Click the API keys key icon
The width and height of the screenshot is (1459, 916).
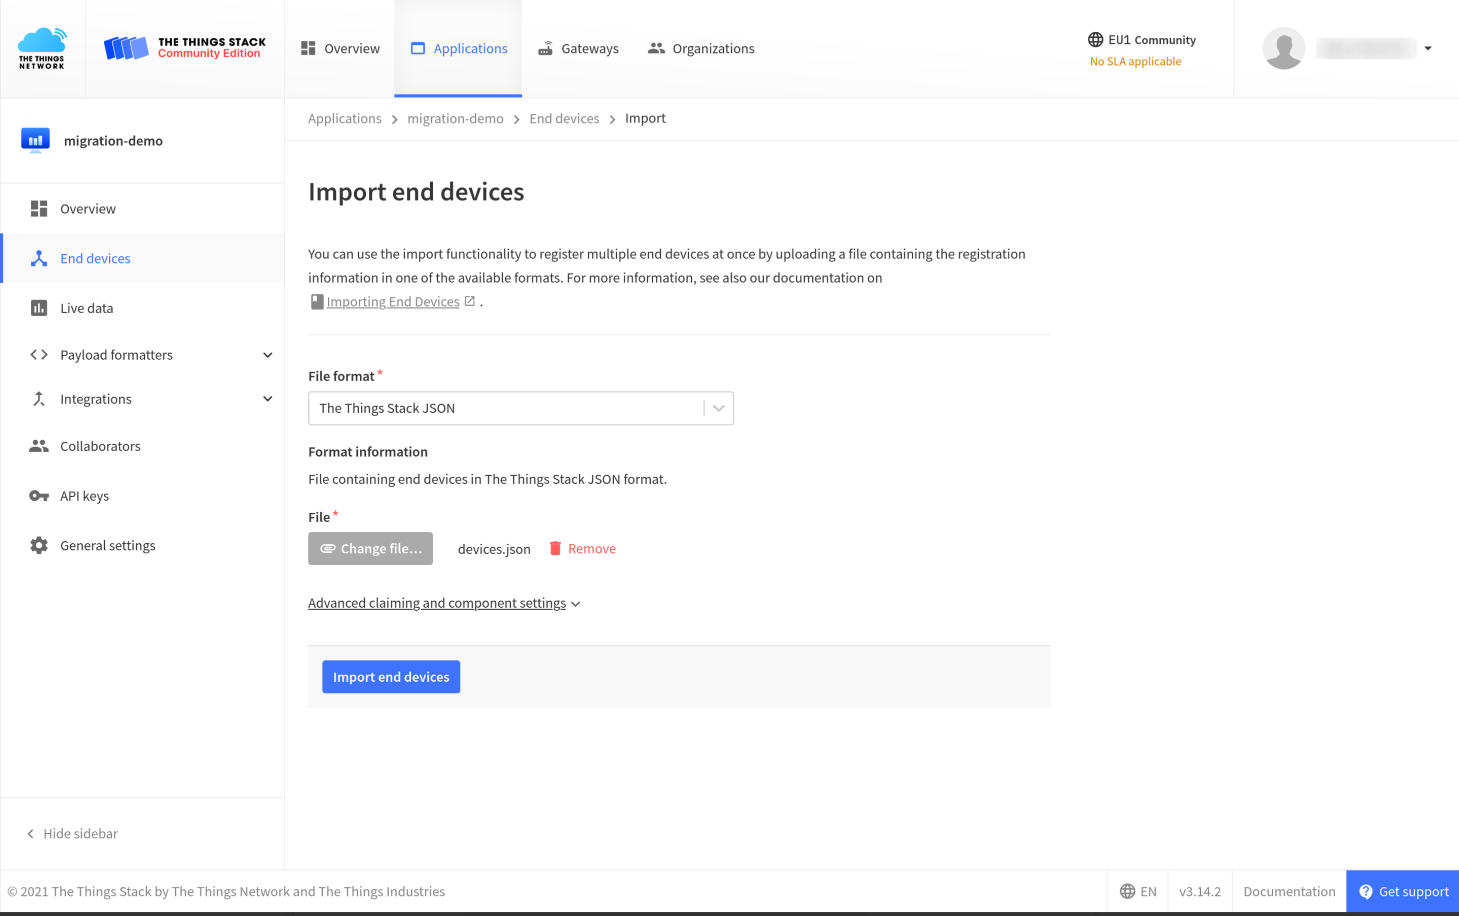(x=39, y=496)
